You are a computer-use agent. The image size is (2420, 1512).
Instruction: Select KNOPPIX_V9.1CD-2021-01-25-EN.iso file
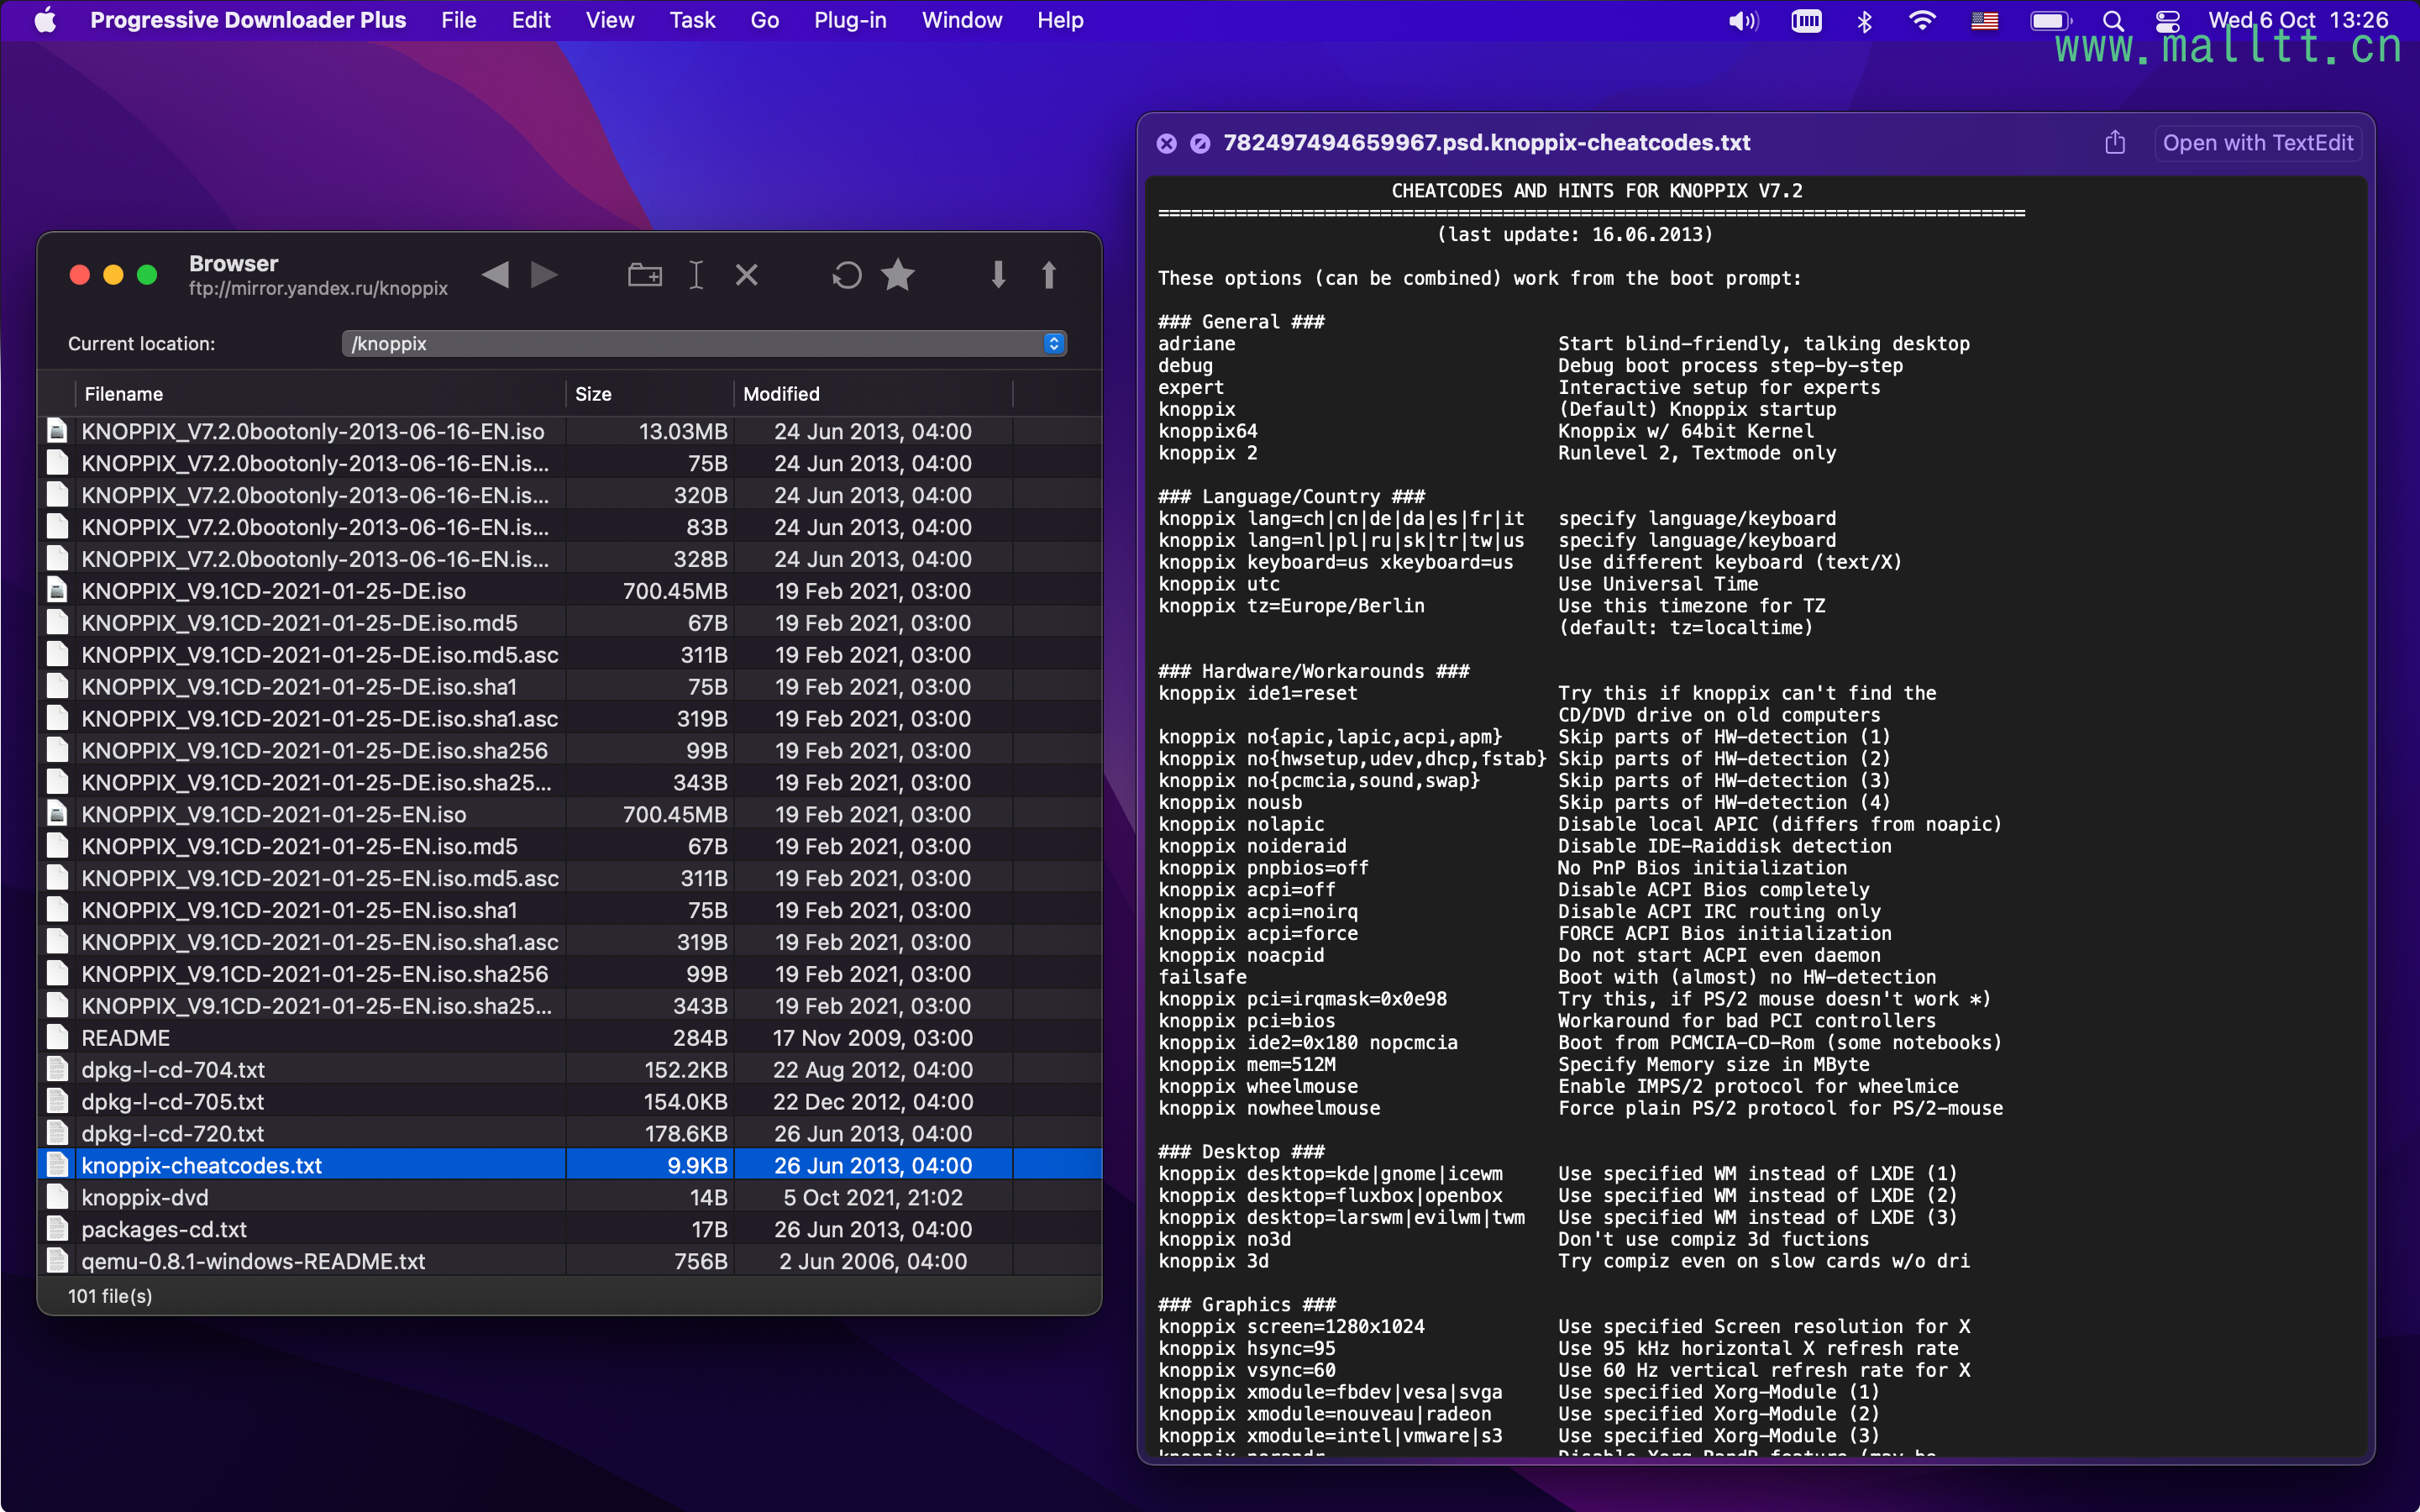(570, 814)
